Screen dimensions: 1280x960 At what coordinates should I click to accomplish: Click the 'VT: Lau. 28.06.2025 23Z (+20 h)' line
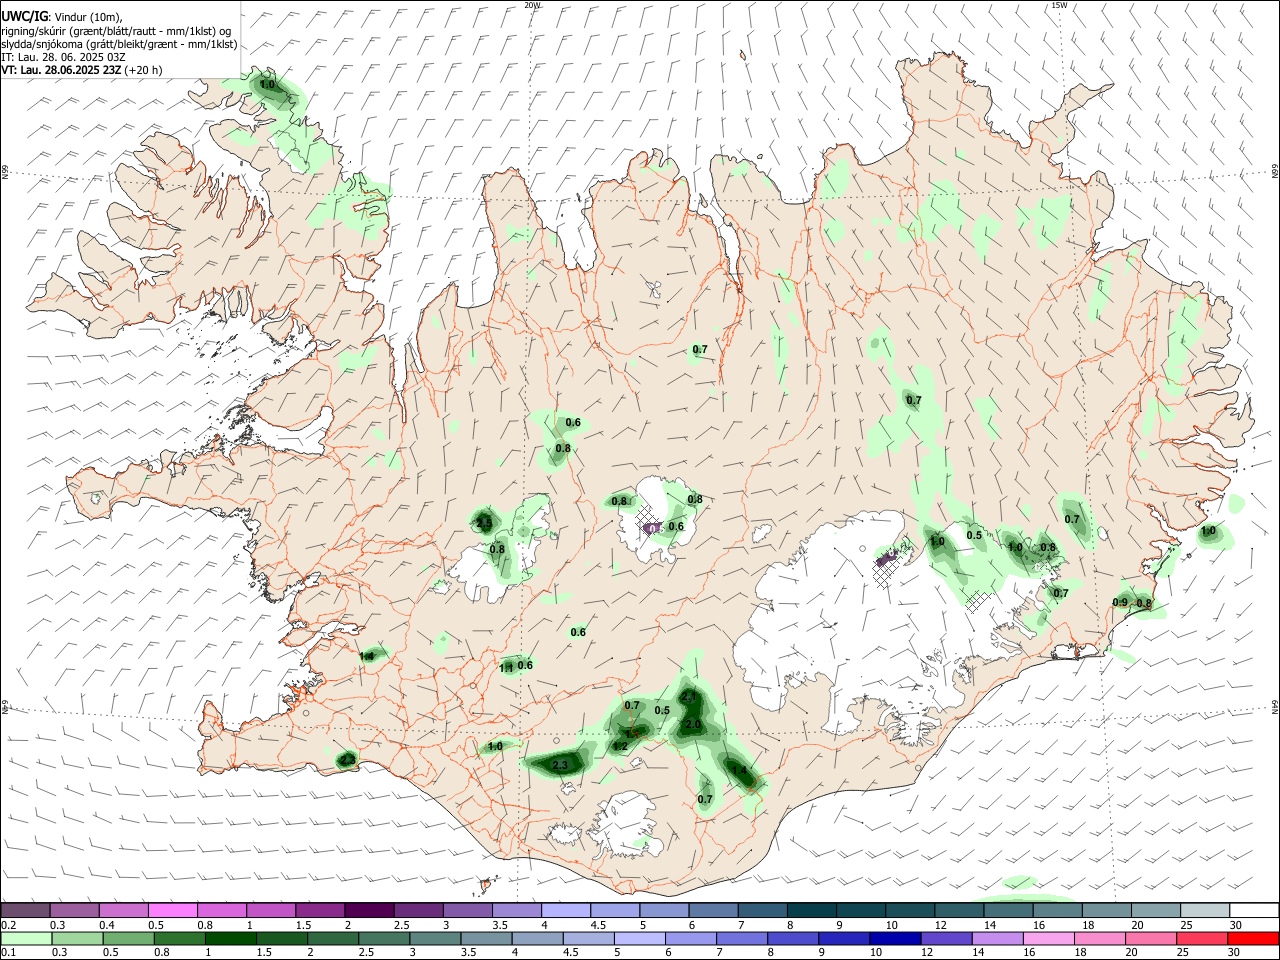pos(81,70)
